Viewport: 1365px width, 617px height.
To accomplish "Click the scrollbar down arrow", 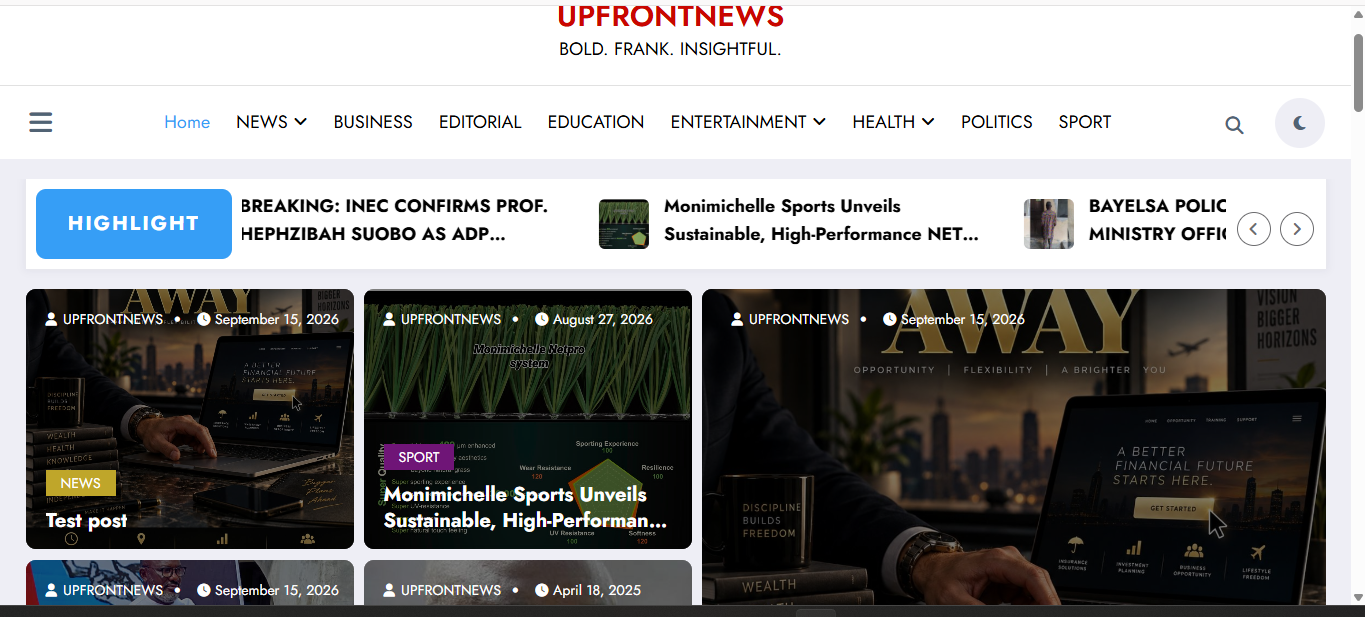I will (1358, 597).
